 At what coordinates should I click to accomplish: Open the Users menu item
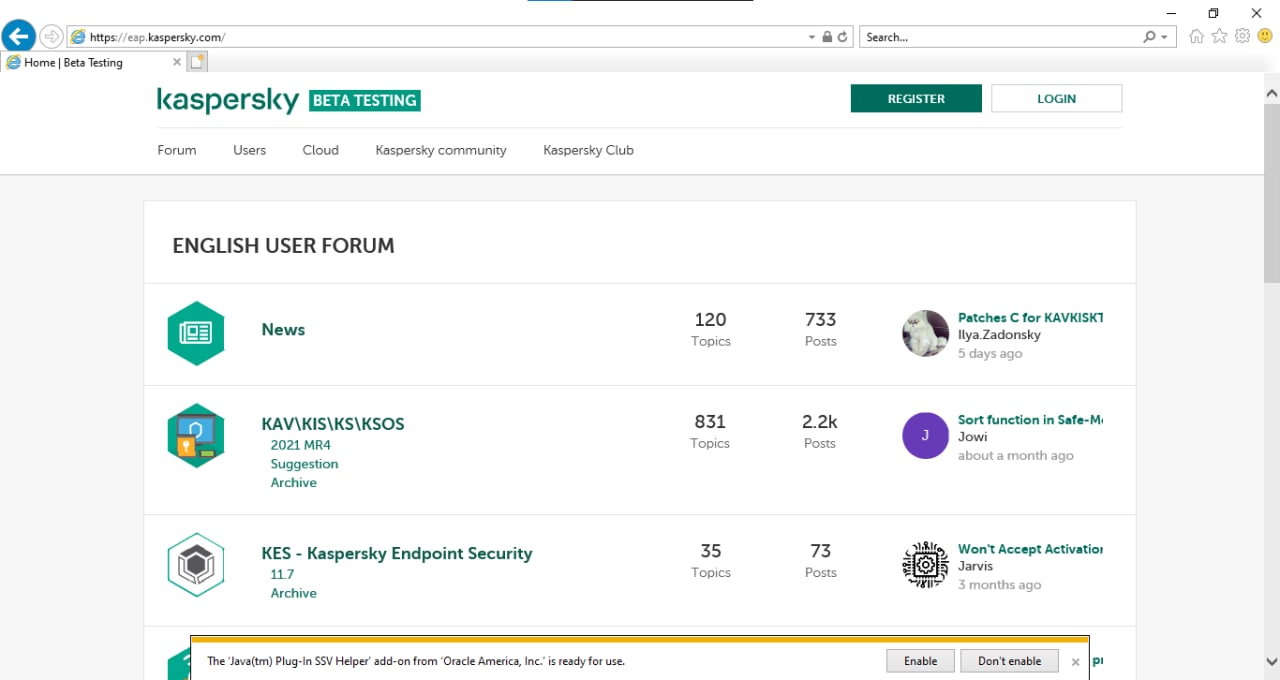pyautogui.click(x=250, y=150)
